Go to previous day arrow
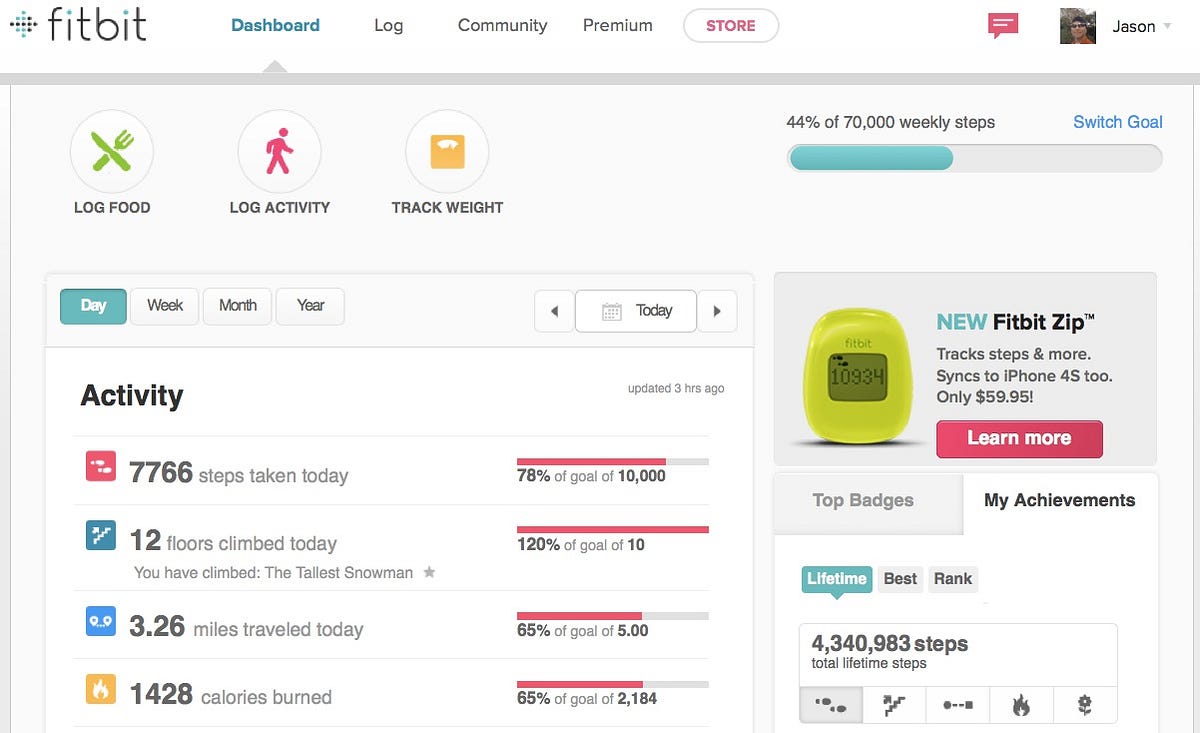The height and width of the screenshot is (733, 1200). click(x=555, y=311)
